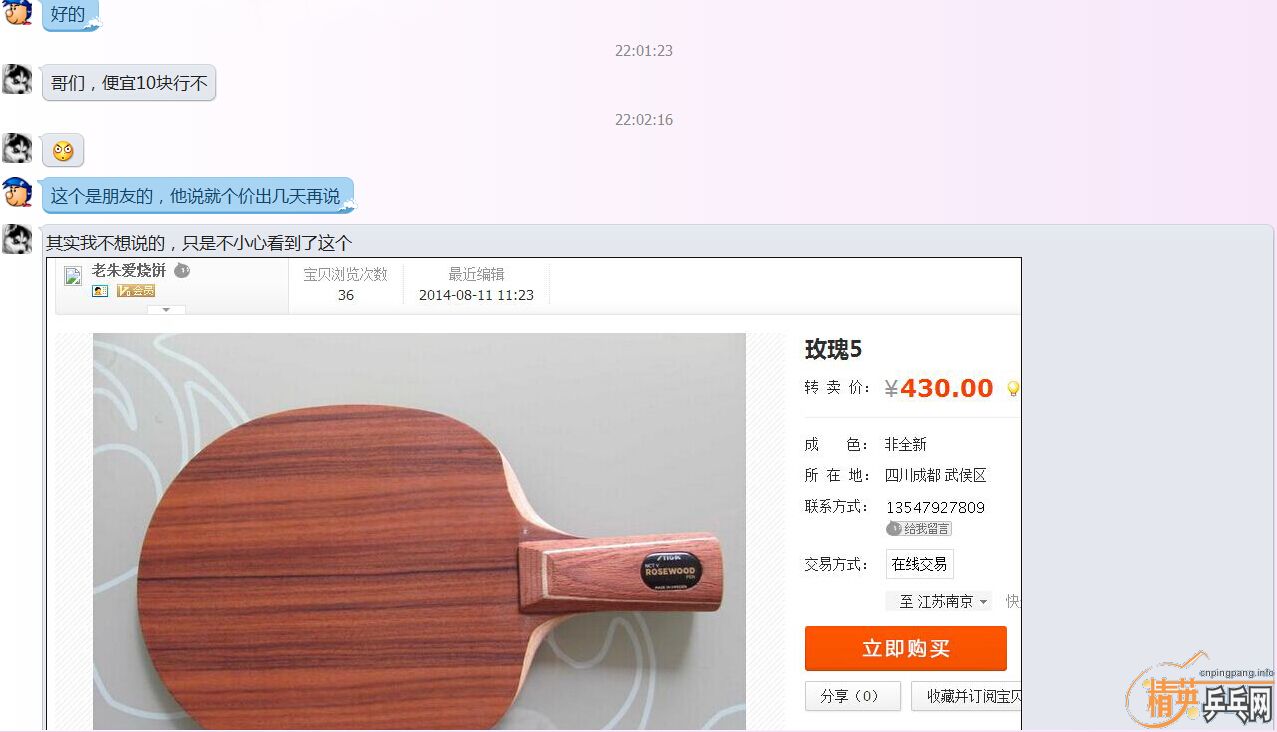Click the grey level badge beside 老朱爱烧饼

[182, 270]
